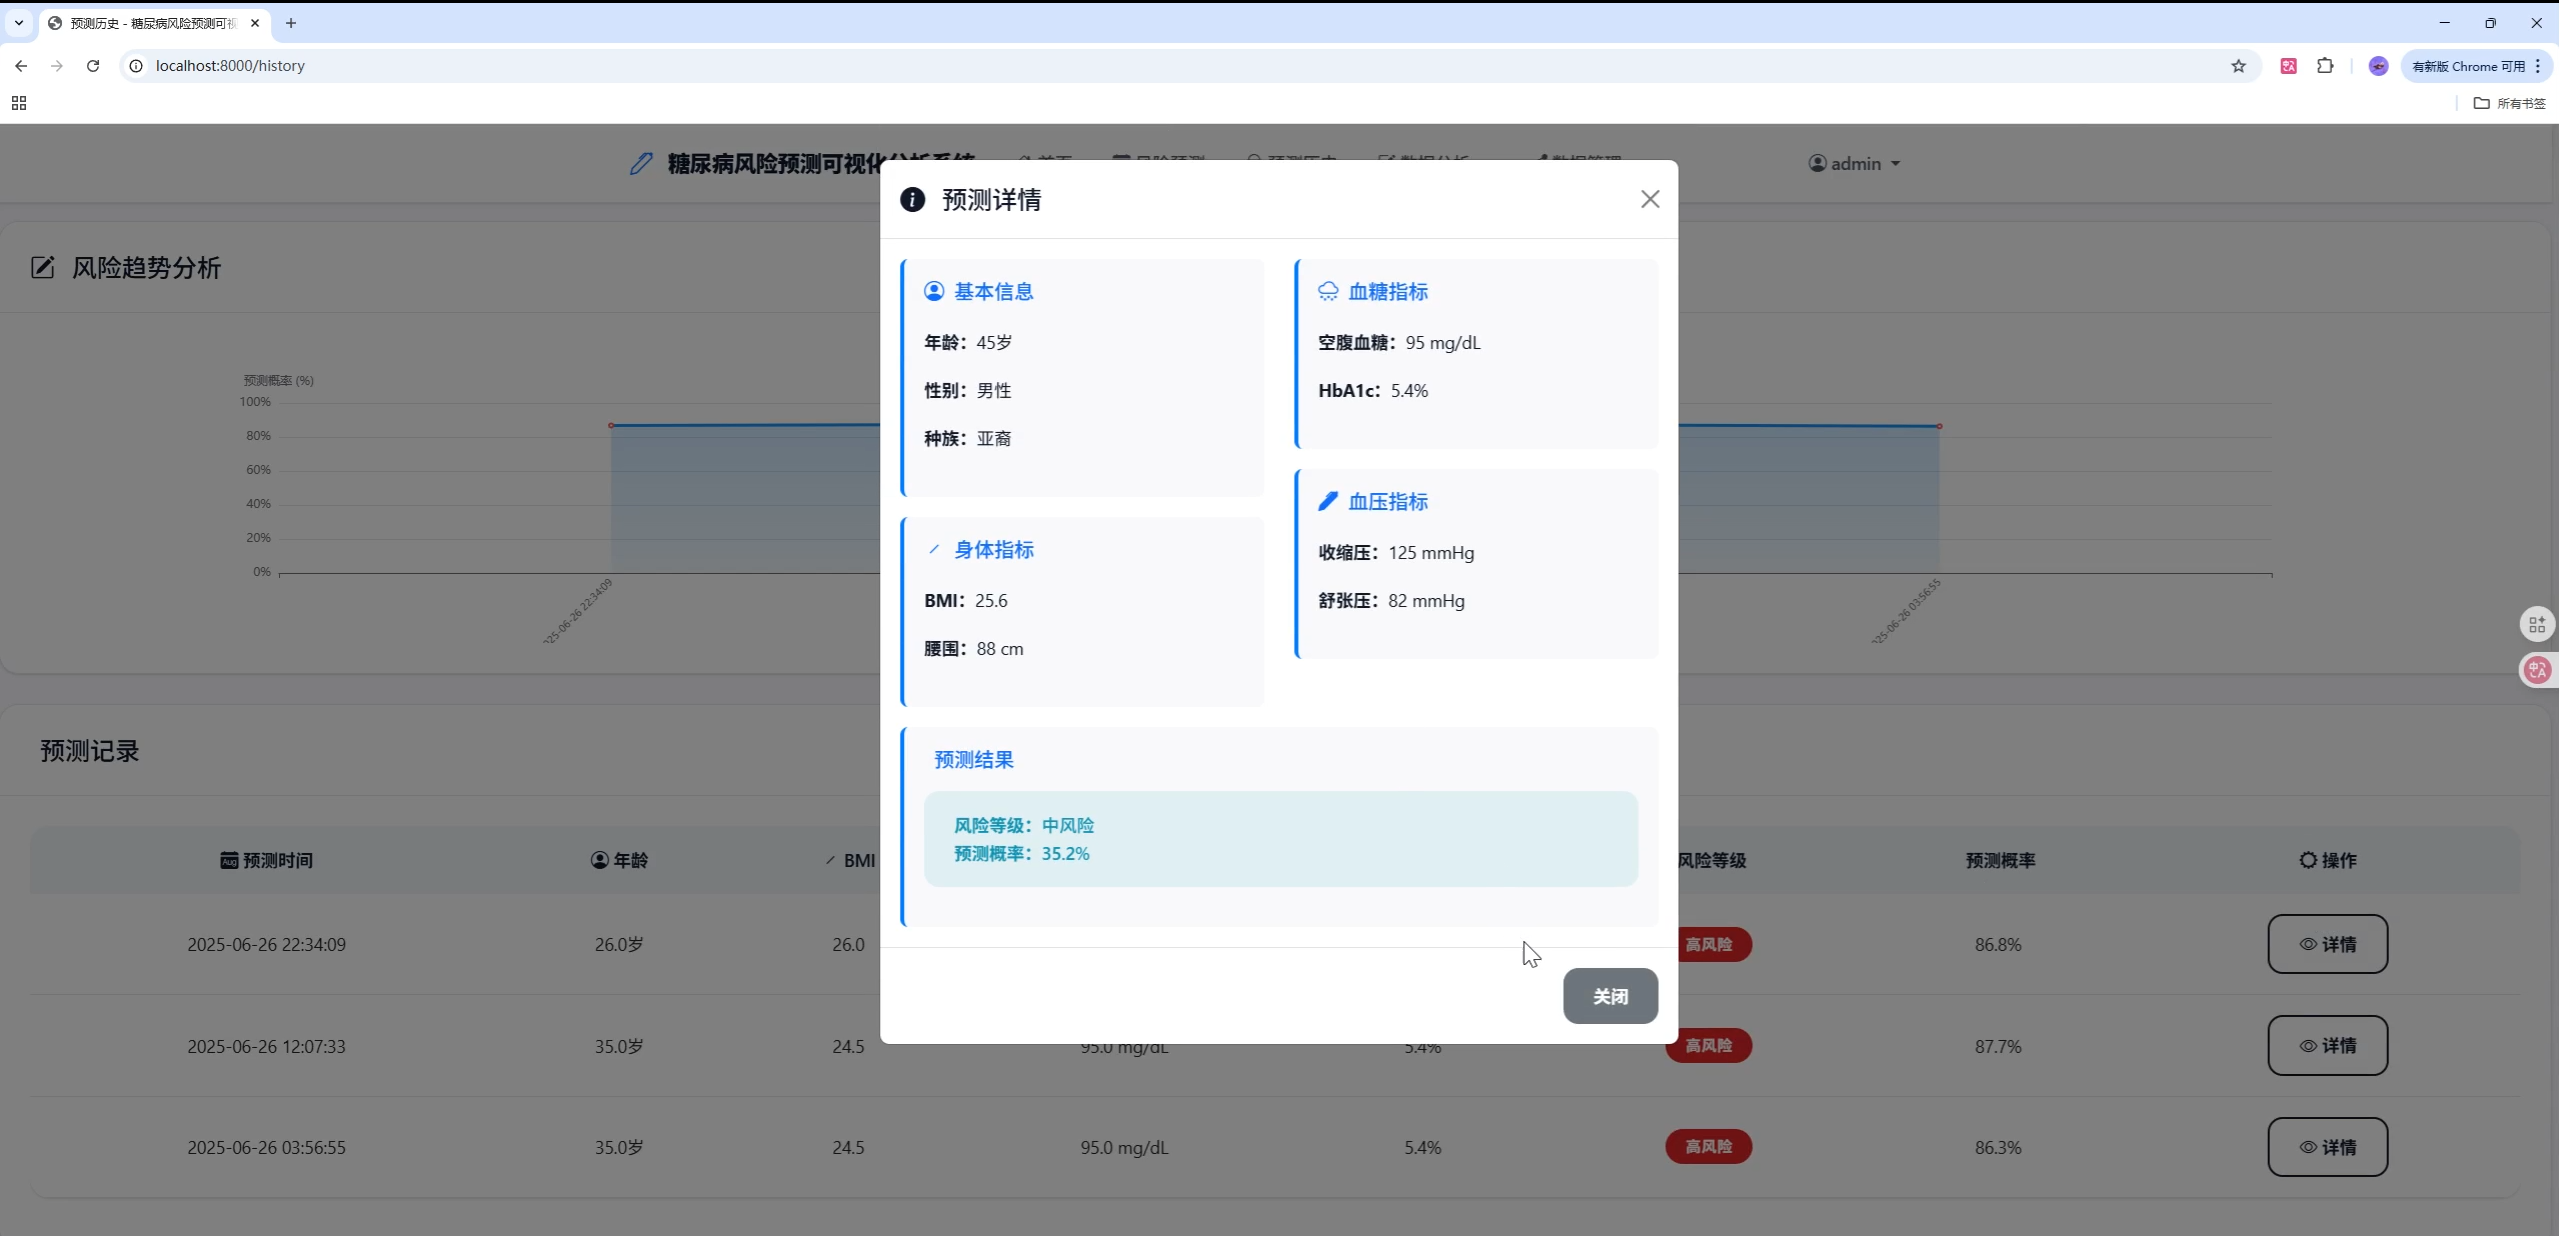The height and width of the screenshot is (1236, 2559).
Task: Show details for the 03:56:55 record
Action: (x=2327, y=1147)
